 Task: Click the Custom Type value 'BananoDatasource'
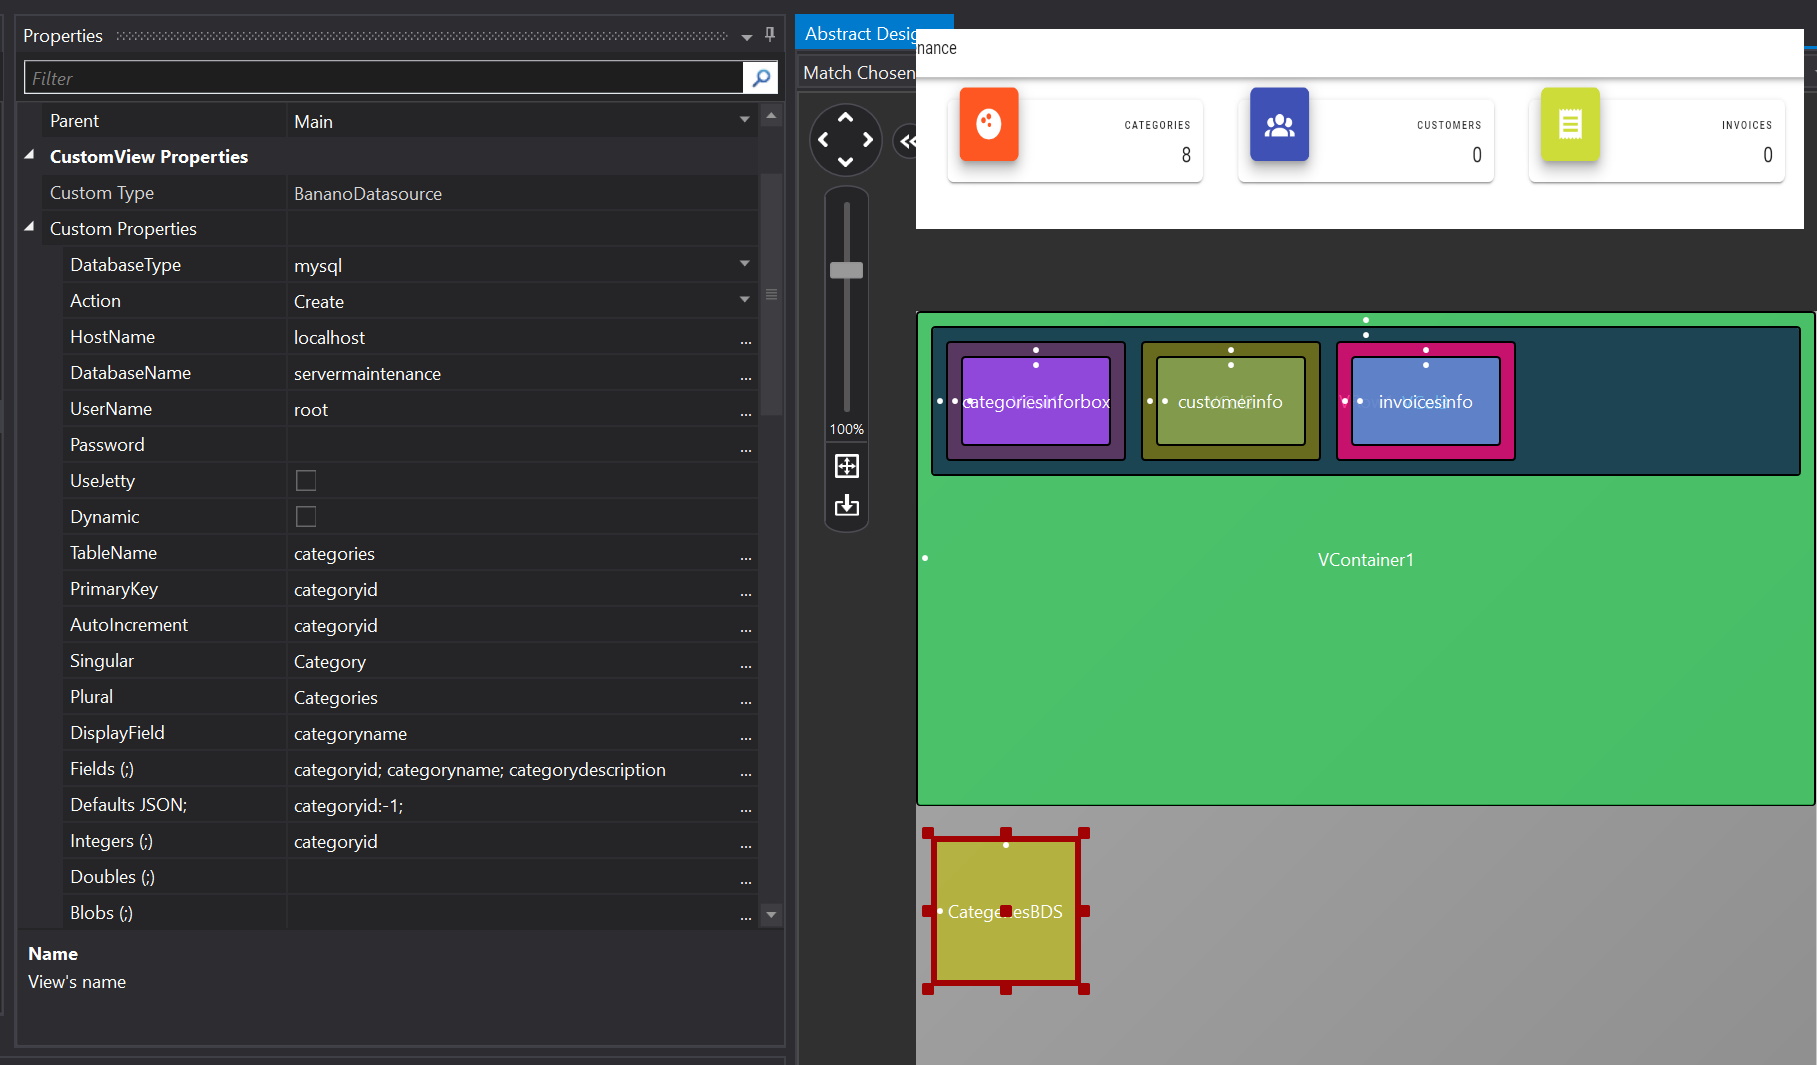(368, 194)
